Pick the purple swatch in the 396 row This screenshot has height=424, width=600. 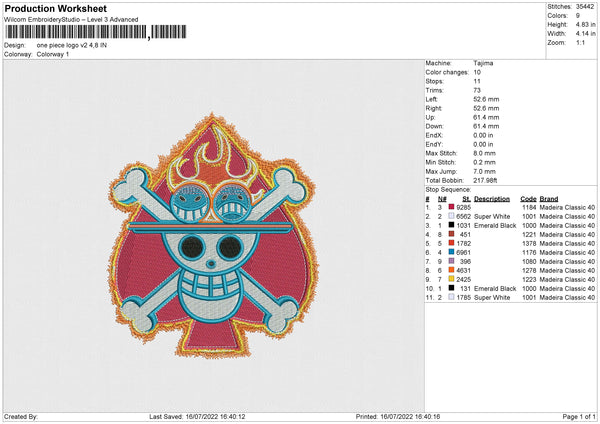451,261
